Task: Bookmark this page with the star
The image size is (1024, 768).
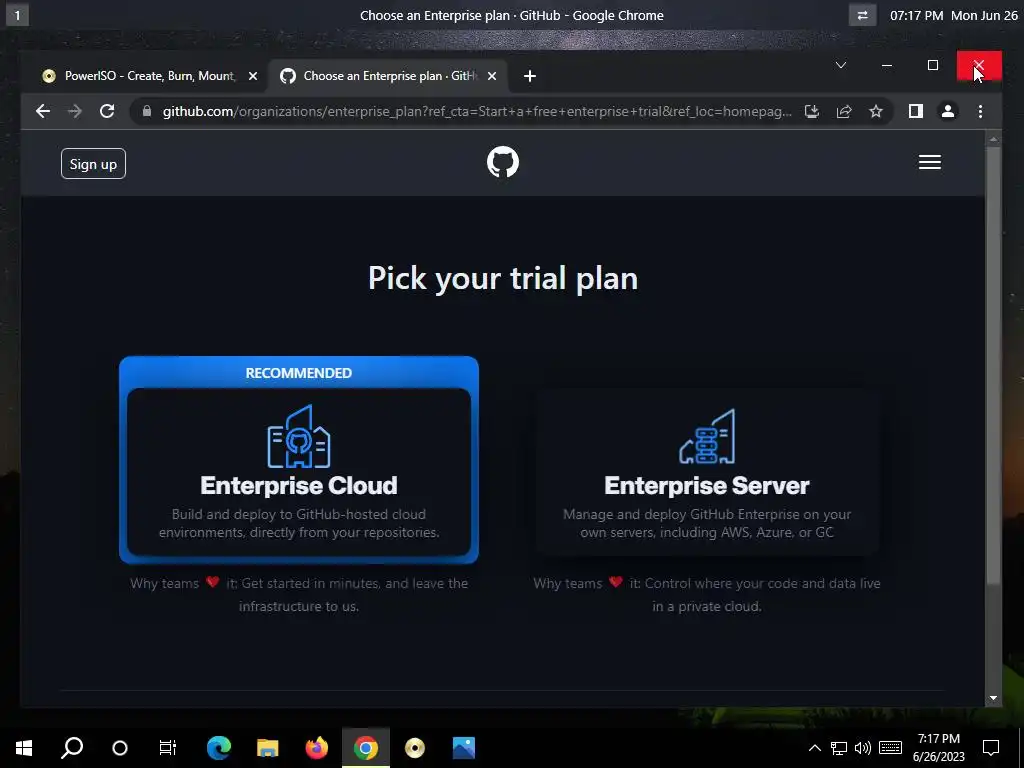Action: pos(876,112)
